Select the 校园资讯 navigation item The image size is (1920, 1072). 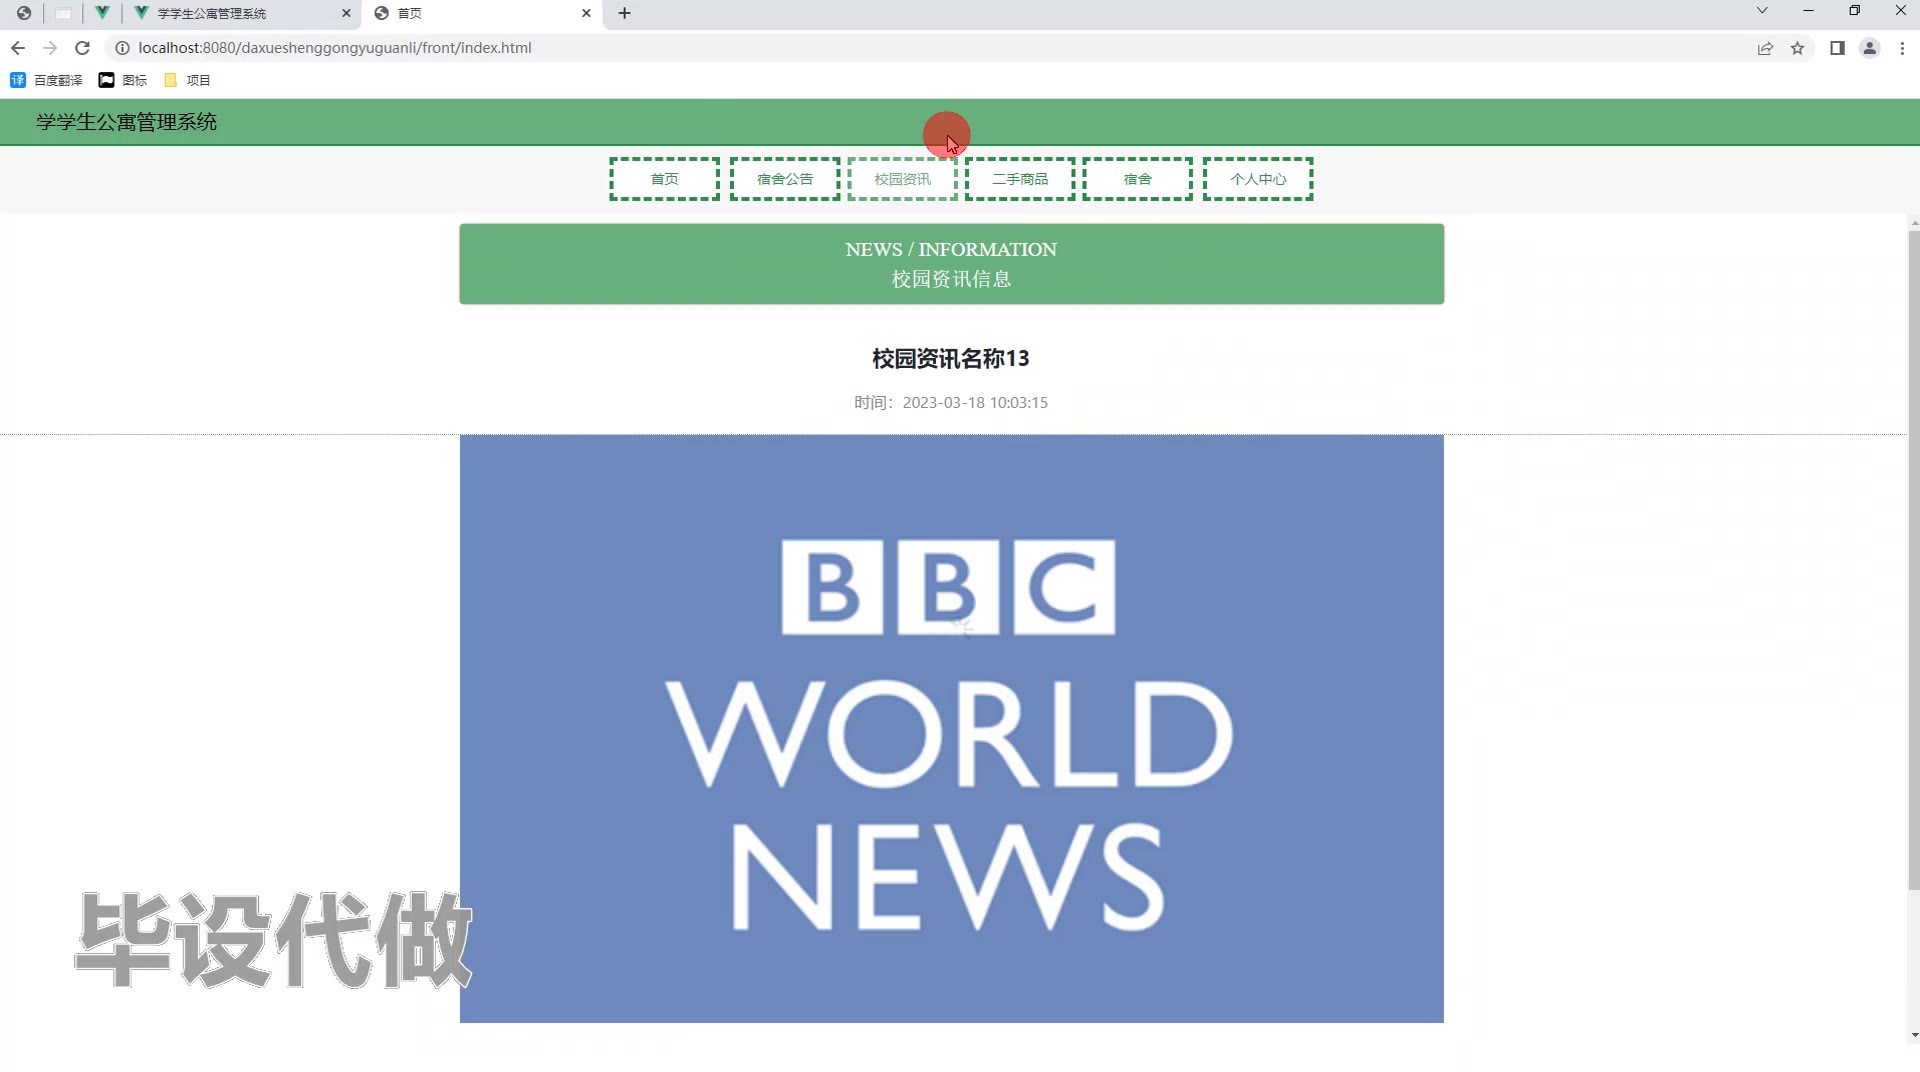[902, 179]
